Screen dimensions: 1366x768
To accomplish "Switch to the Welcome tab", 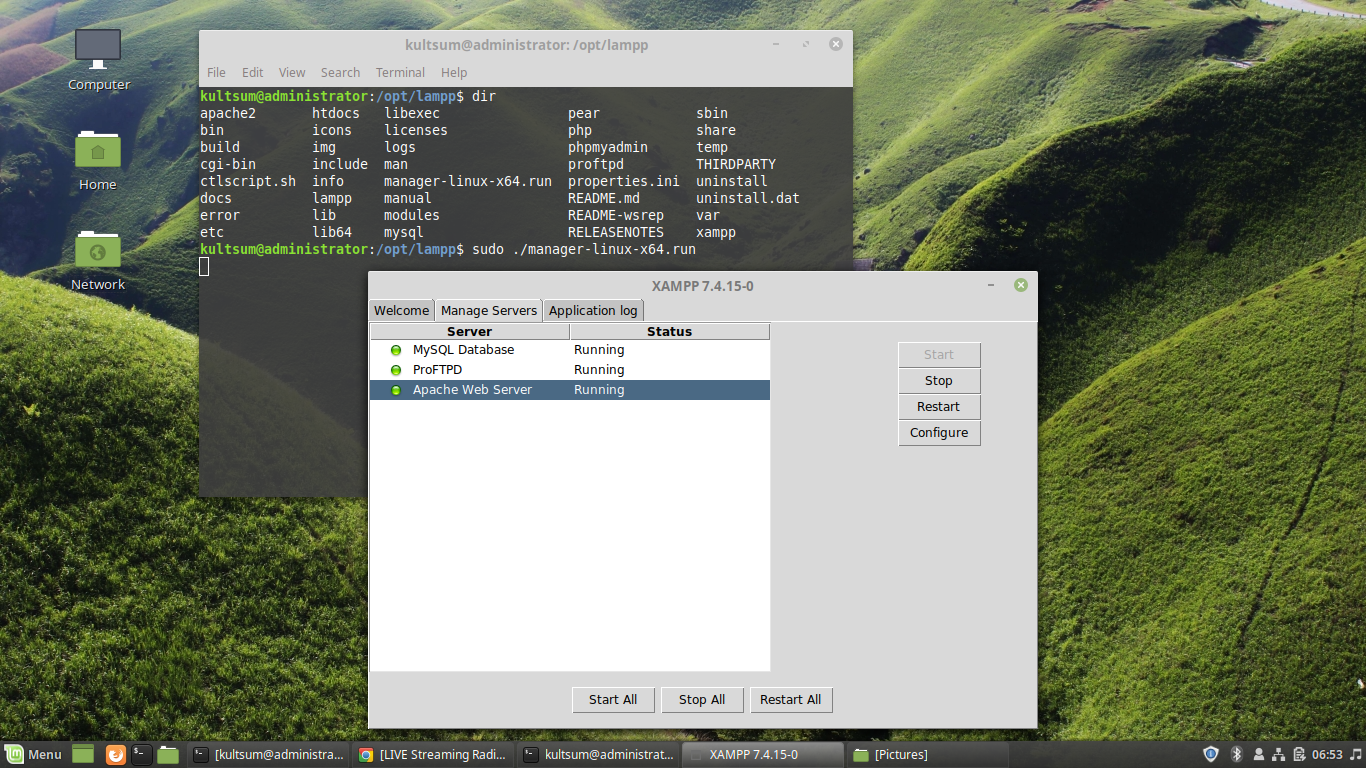I will (401, 310).
